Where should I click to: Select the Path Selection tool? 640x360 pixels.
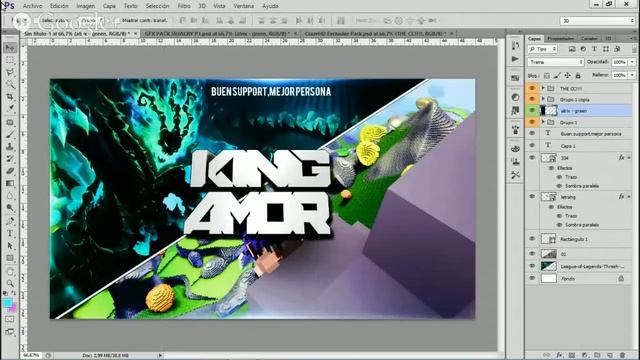[x=10, y=246]
